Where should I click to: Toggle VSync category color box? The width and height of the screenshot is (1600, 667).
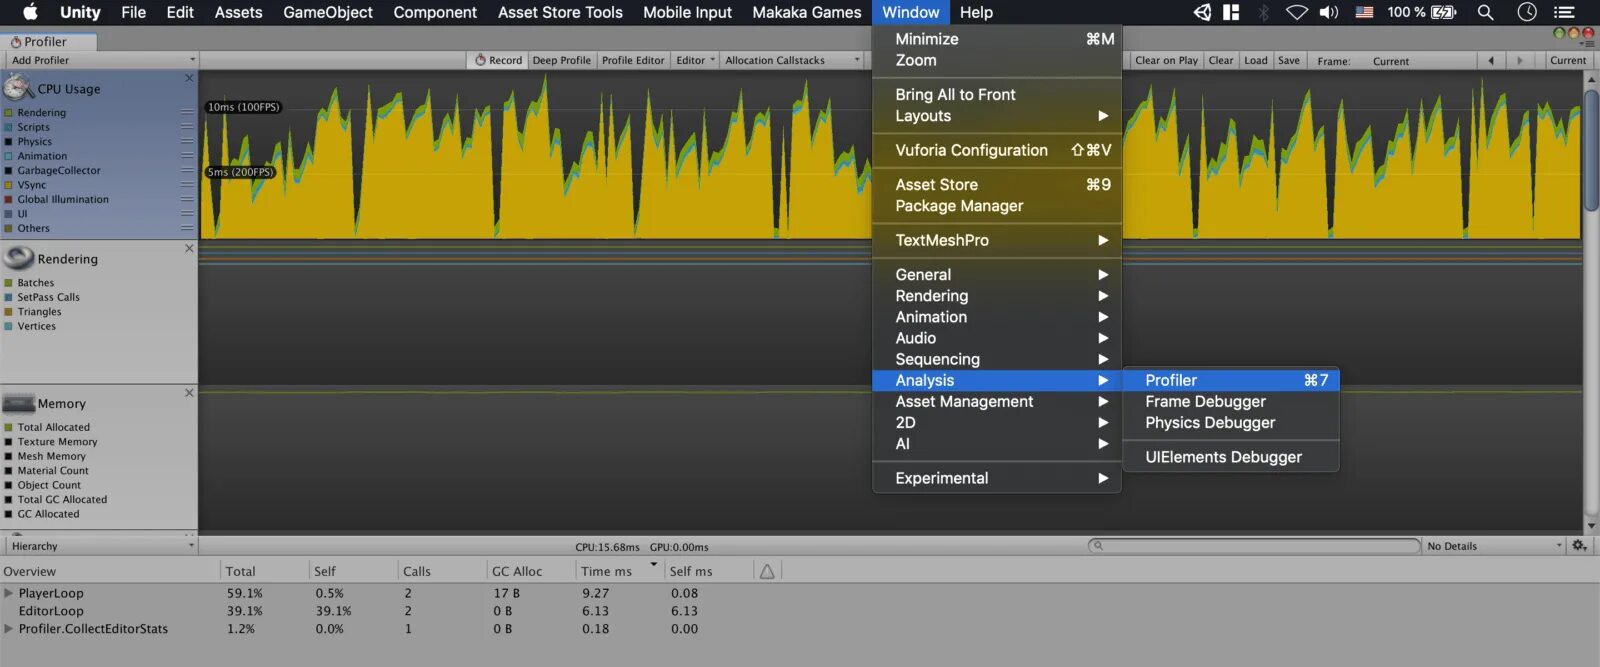pyautogui.click(x=8, y=185)
